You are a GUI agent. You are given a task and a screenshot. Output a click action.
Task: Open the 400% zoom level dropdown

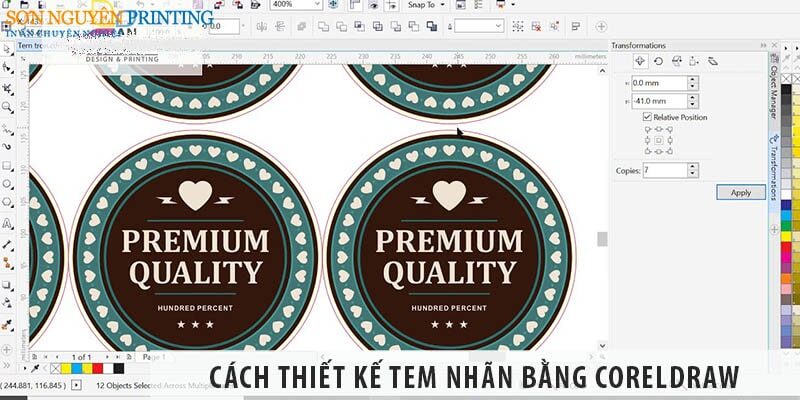pyautogui.click(x=319, y=5)
